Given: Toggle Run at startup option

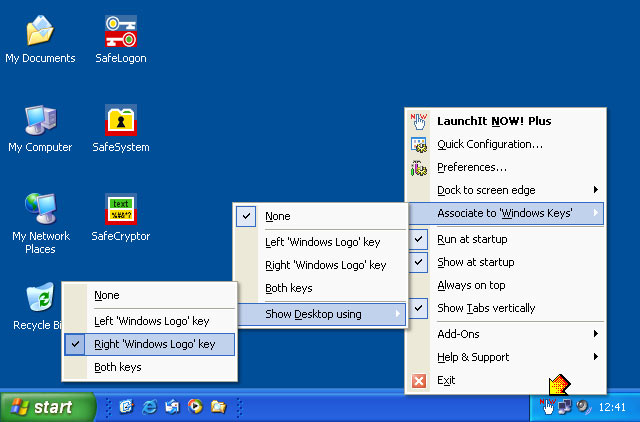Looking at the screenshot, I should coord(505,239).
